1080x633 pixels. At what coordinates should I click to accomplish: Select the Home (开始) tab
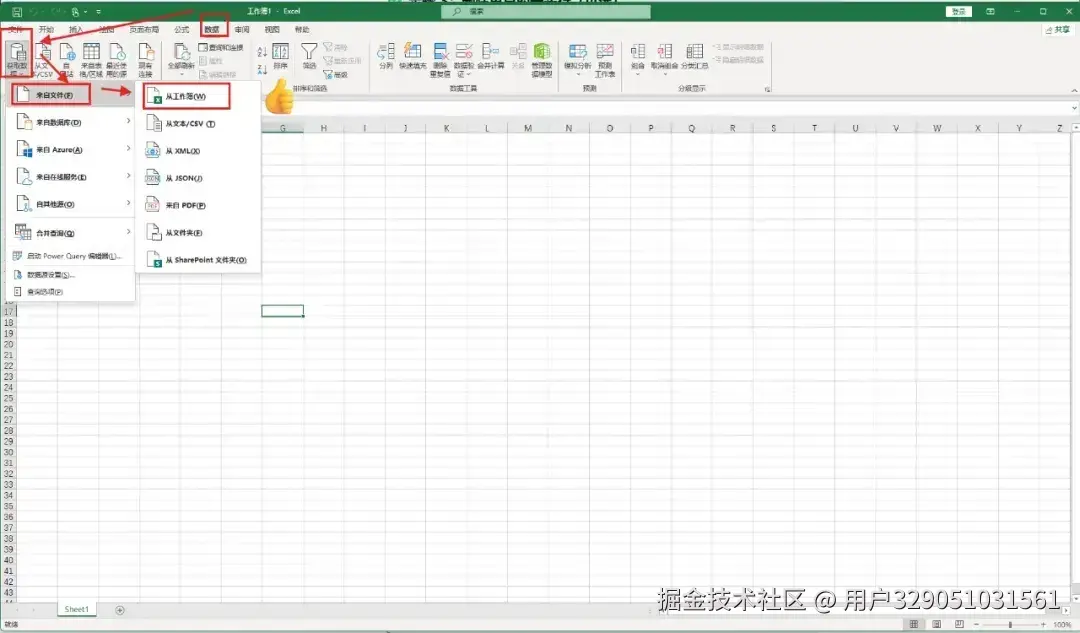[46, 30]
